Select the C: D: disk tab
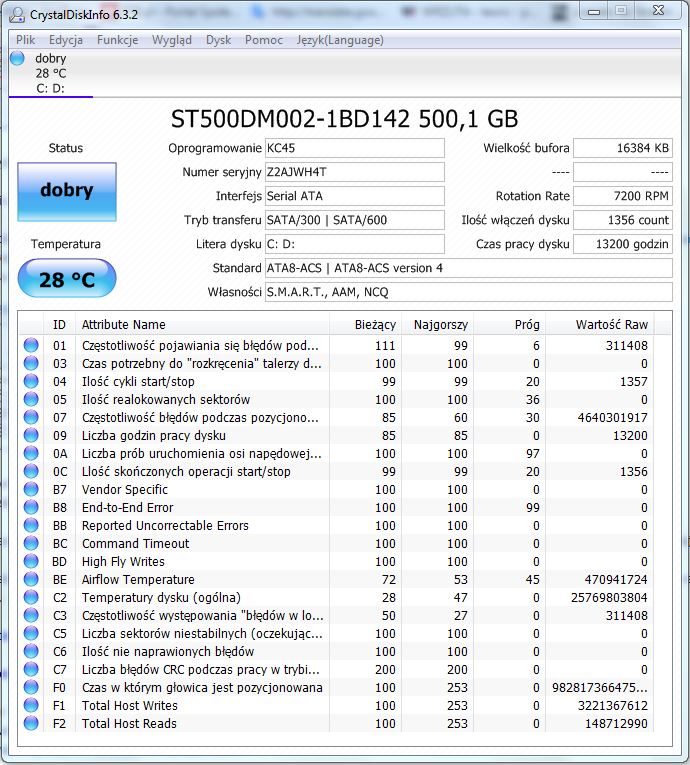 (51, 74)
